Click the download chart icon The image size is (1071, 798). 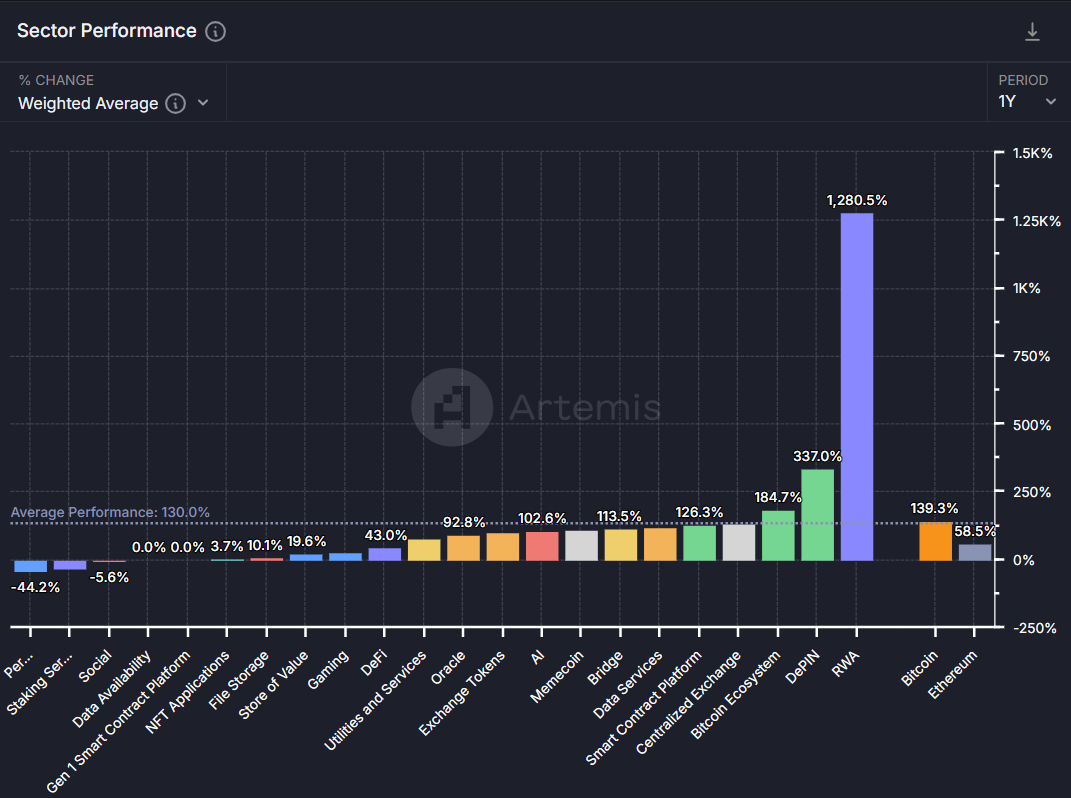[1032, 32]
